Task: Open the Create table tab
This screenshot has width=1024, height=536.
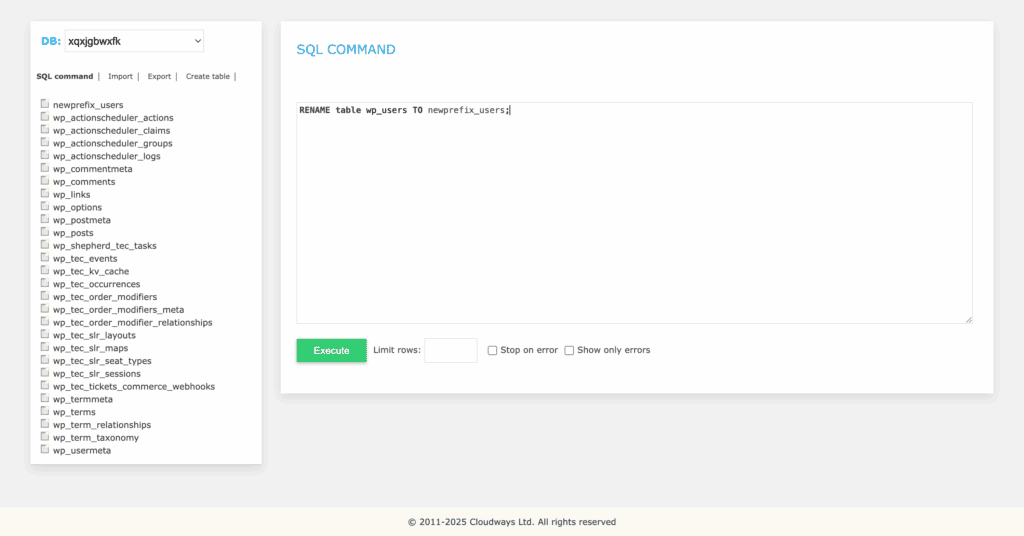Action: (x=208, y=76)
